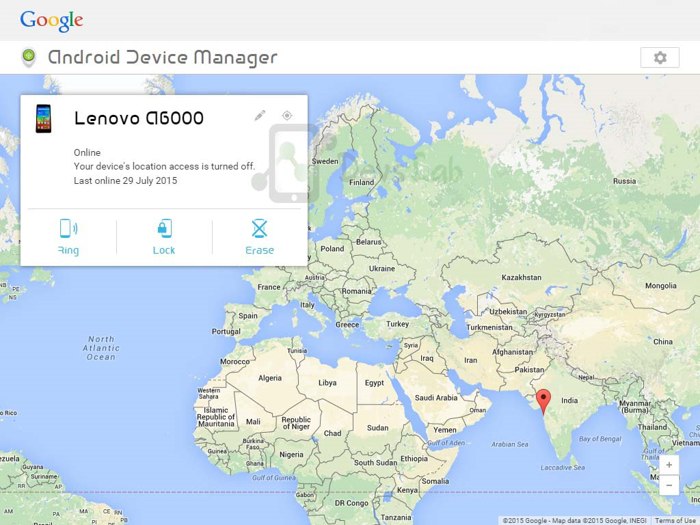This screenshot has width=700, height=525.
Task: Locate device using the crosshair icon
Action: coord(287,116)
